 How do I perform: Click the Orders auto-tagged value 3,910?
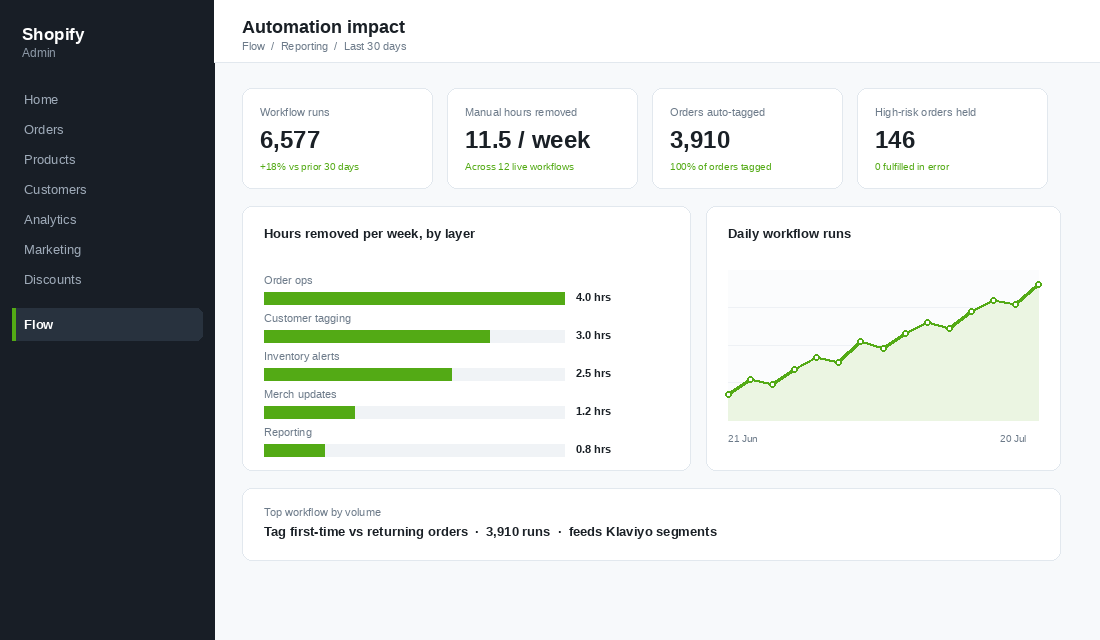pyautogui.click(x=699, y=140)
